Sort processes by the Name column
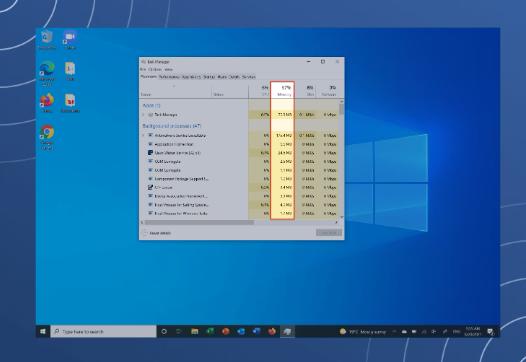 pos(175,90)
